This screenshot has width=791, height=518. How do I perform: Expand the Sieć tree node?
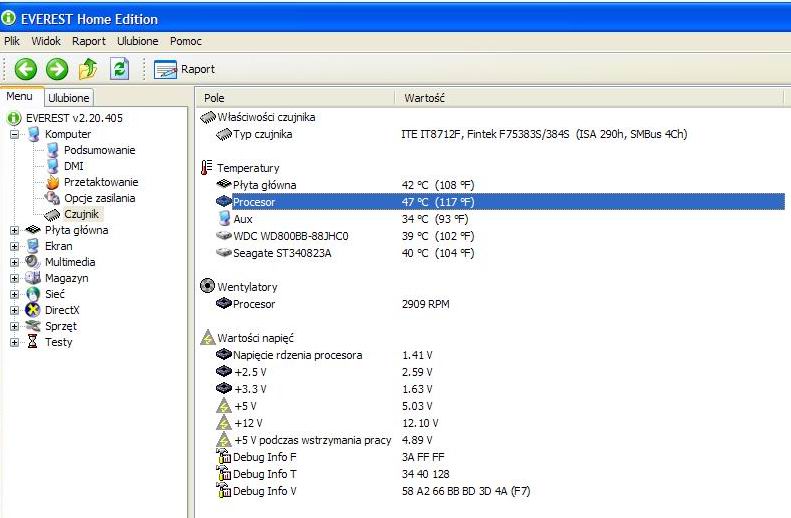(15, 295)
